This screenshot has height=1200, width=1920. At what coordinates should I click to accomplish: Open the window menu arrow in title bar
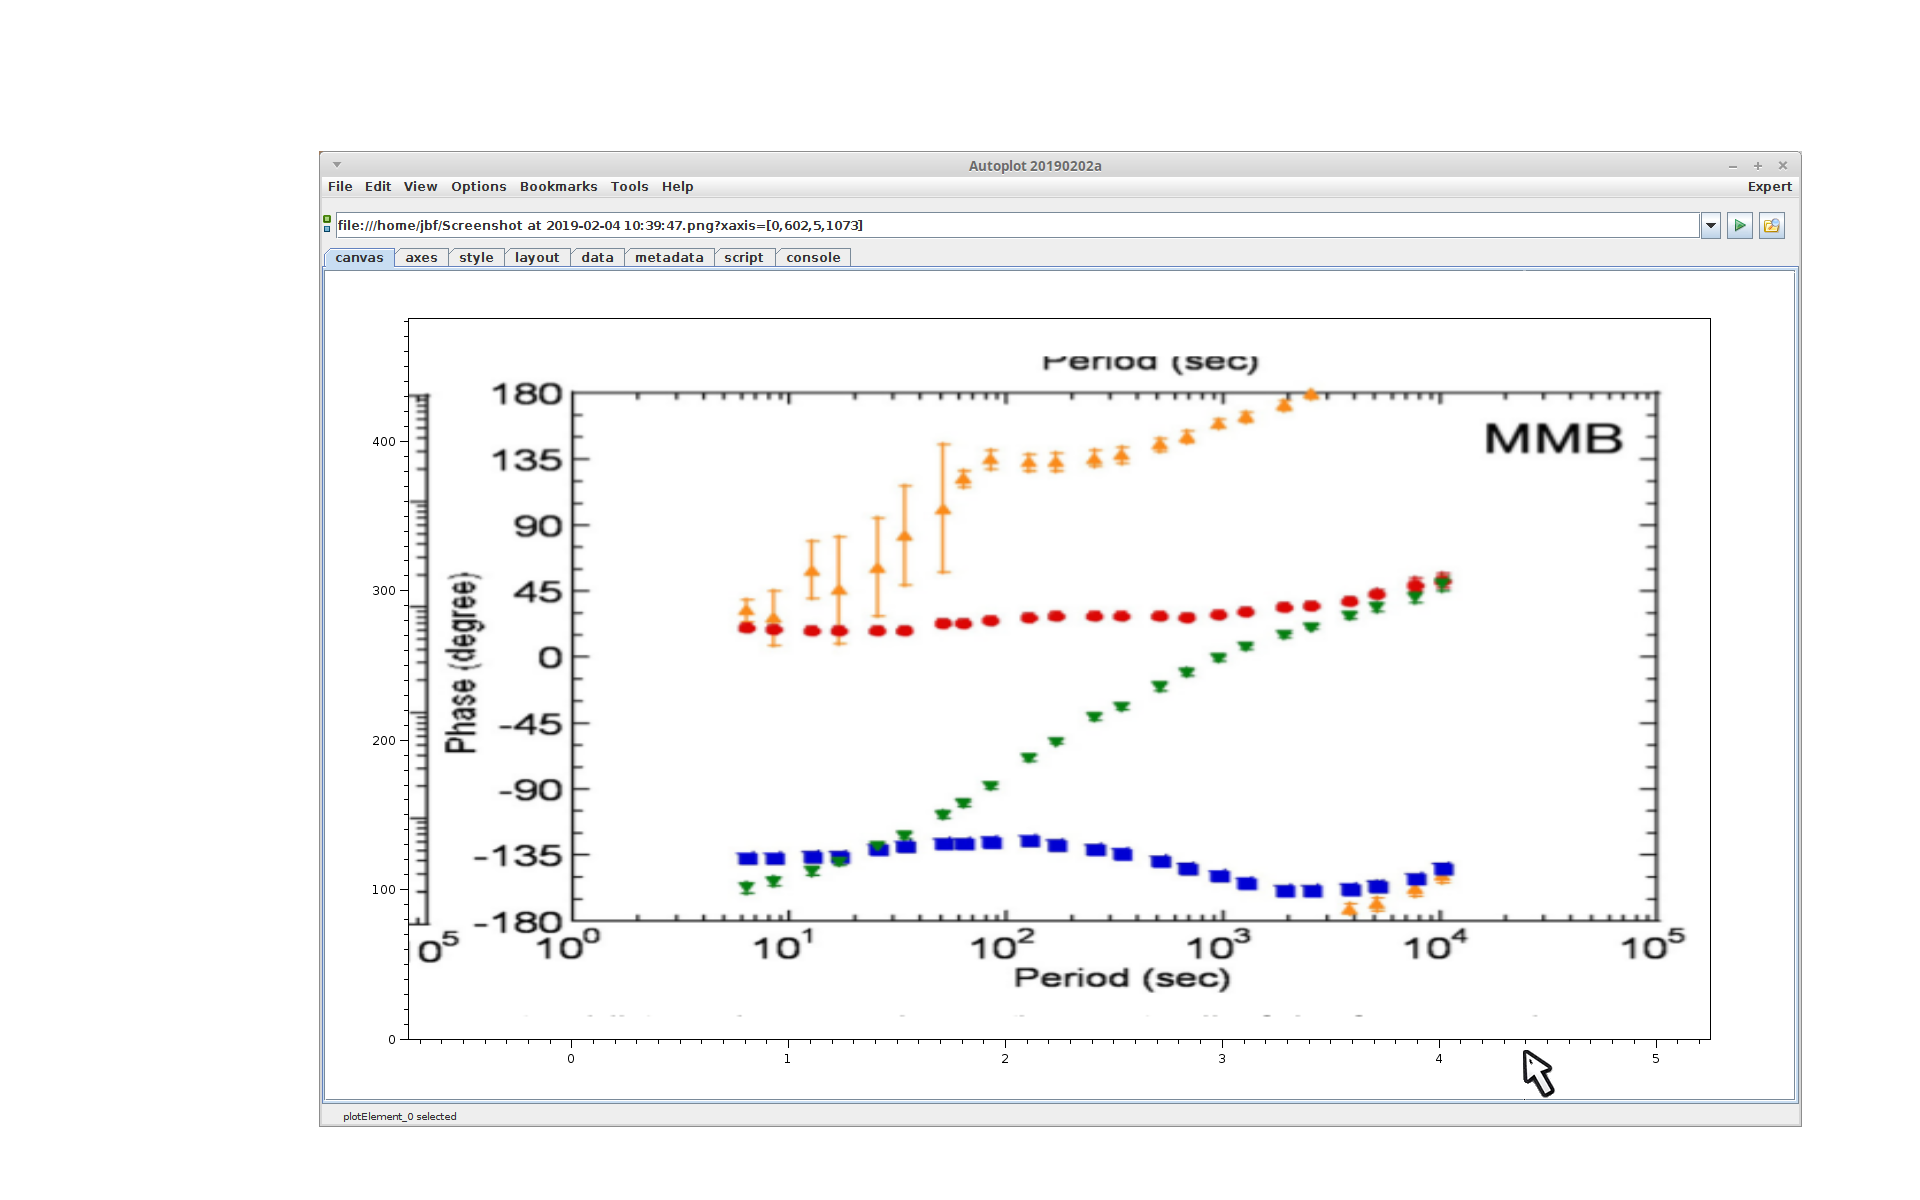[x=337, y=165]
